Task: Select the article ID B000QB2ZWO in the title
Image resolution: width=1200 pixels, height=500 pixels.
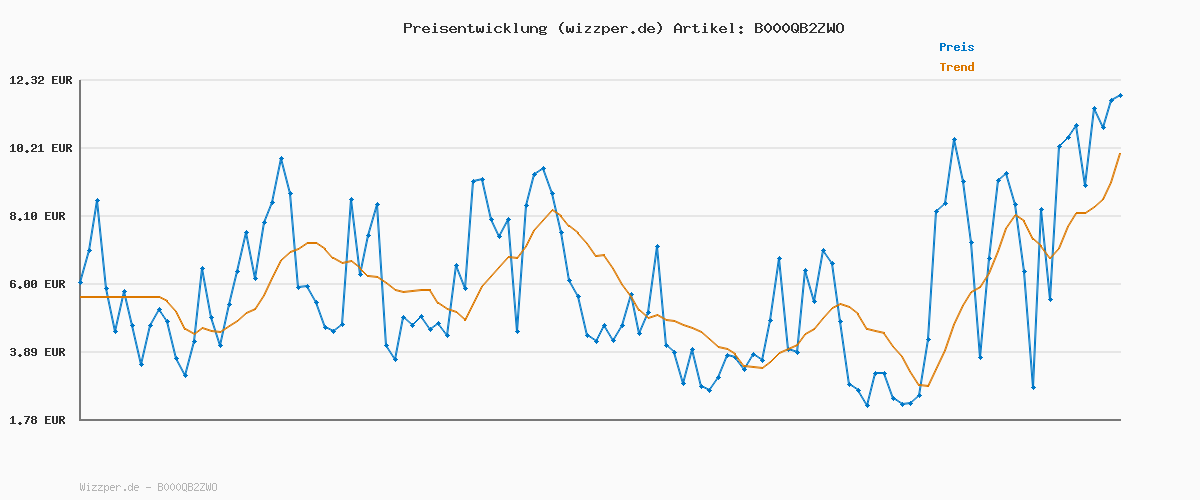Action: tap(798, 28)
